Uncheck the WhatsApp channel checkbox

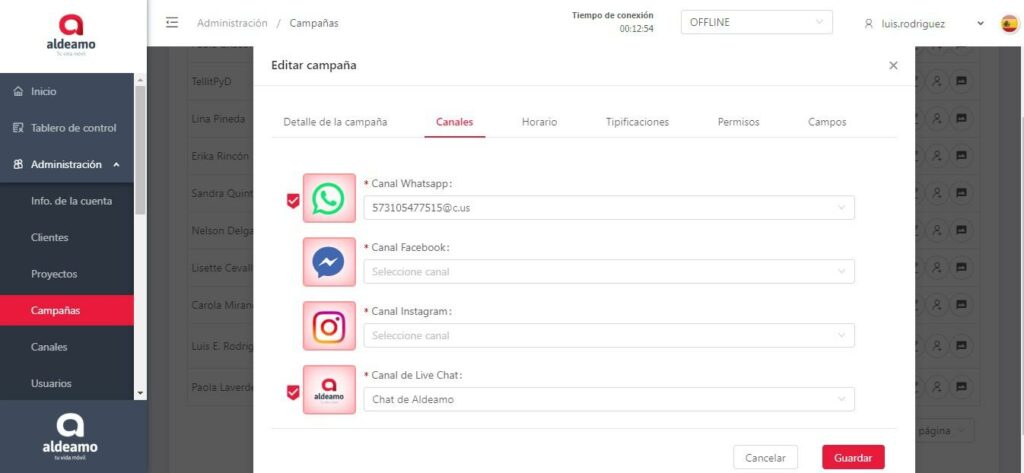(x=292, y=200)
